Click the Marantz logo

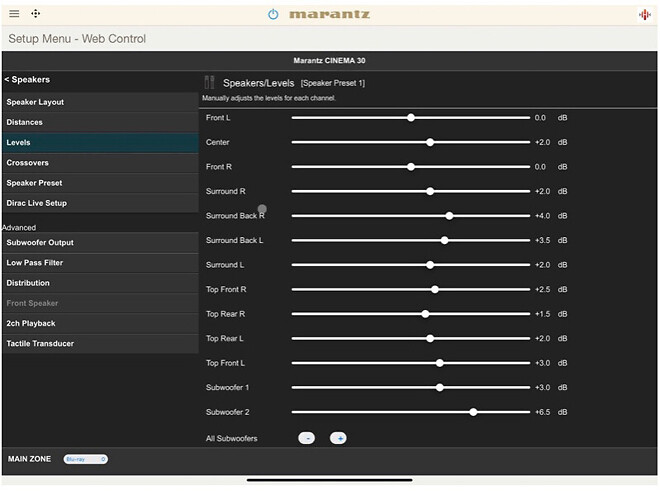[329, 14]
